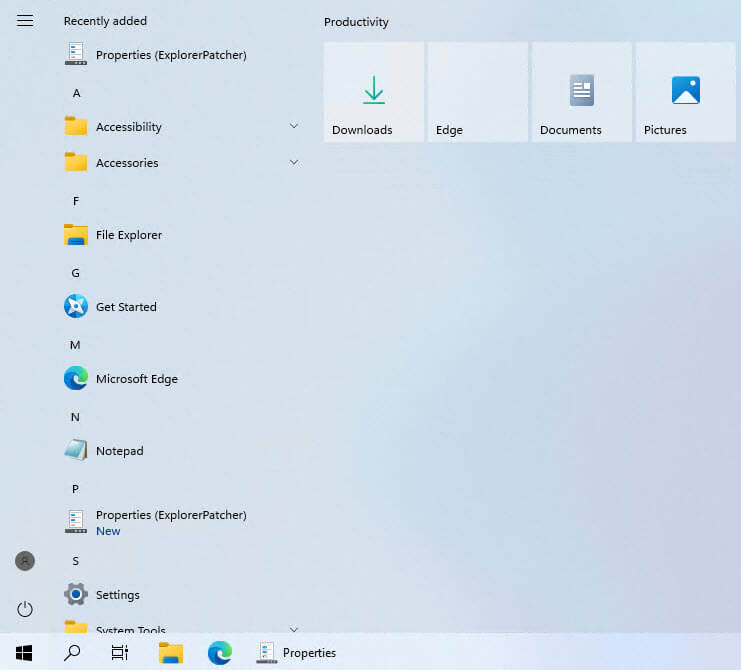Image resolution: width=741 pixels, height=670 pixels.
Task: Expand the Accessories folder chevron
Action: point(293,163)
